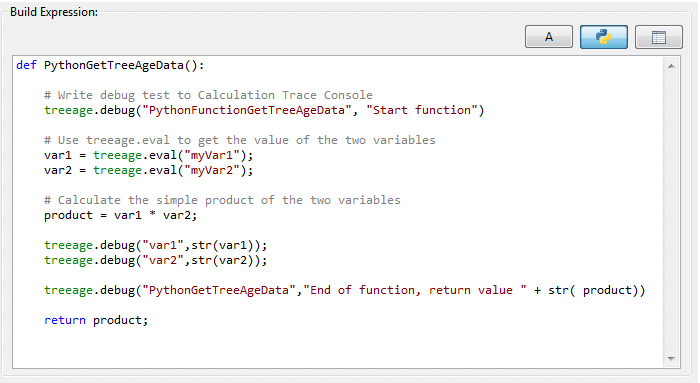
Task: Place cursor on def PythonGetTreeAgeData() line
Action: click(x=110, y=65)
